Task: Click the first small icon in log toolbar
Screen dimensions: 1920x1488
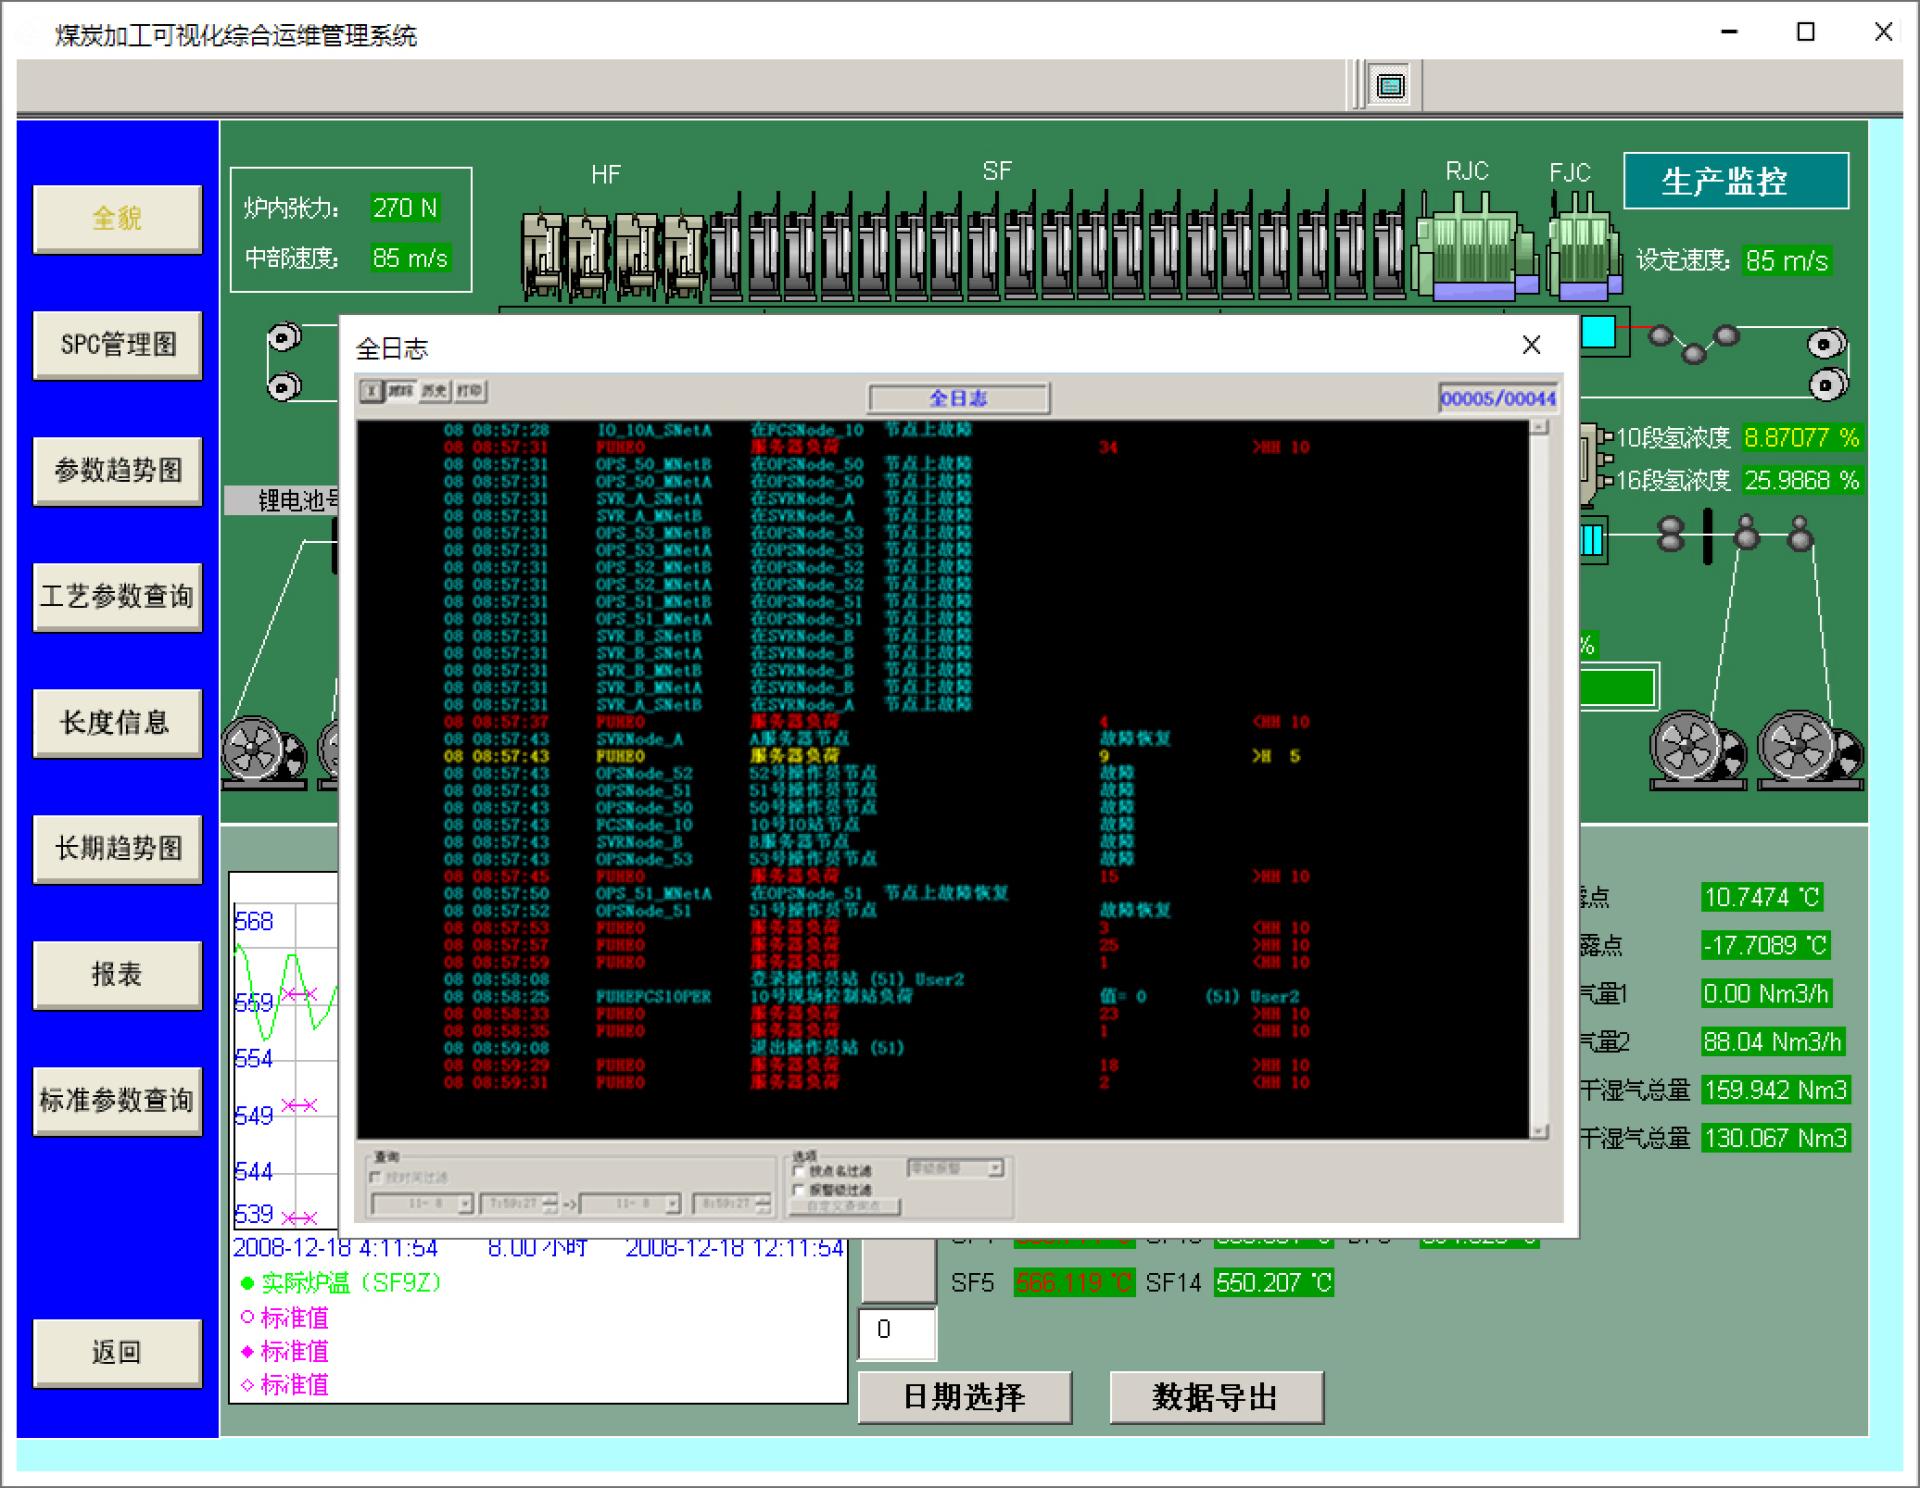Action: coord(371,391)
